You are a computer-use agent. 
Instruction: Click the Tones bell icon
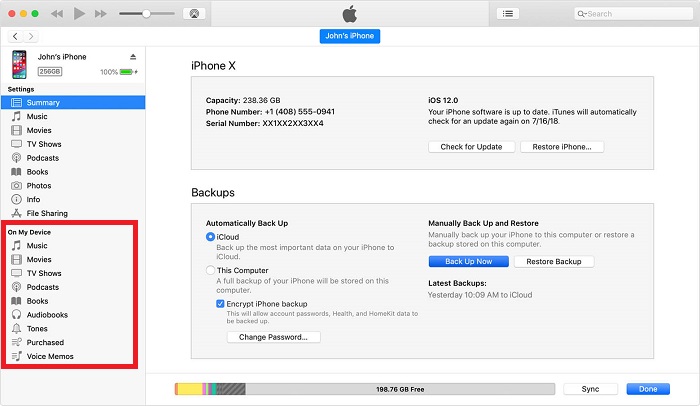[16, 328]
